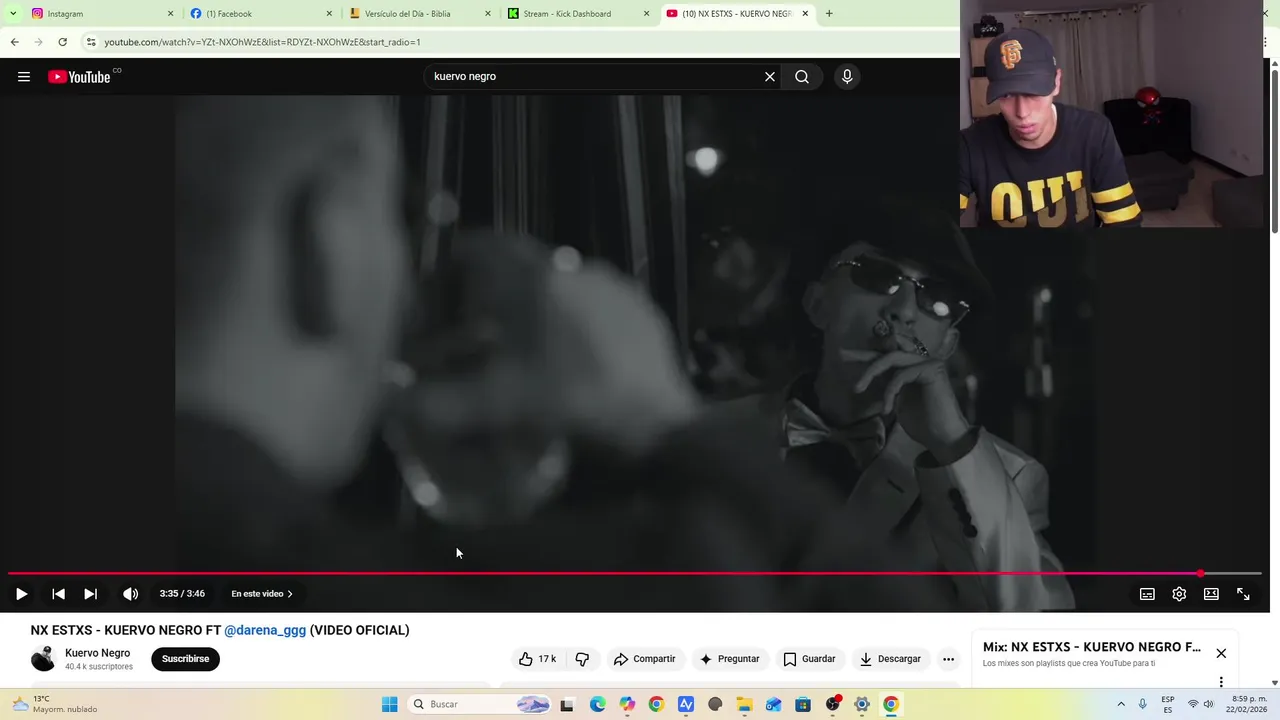Go back in the browser

(x=14, y=42)
